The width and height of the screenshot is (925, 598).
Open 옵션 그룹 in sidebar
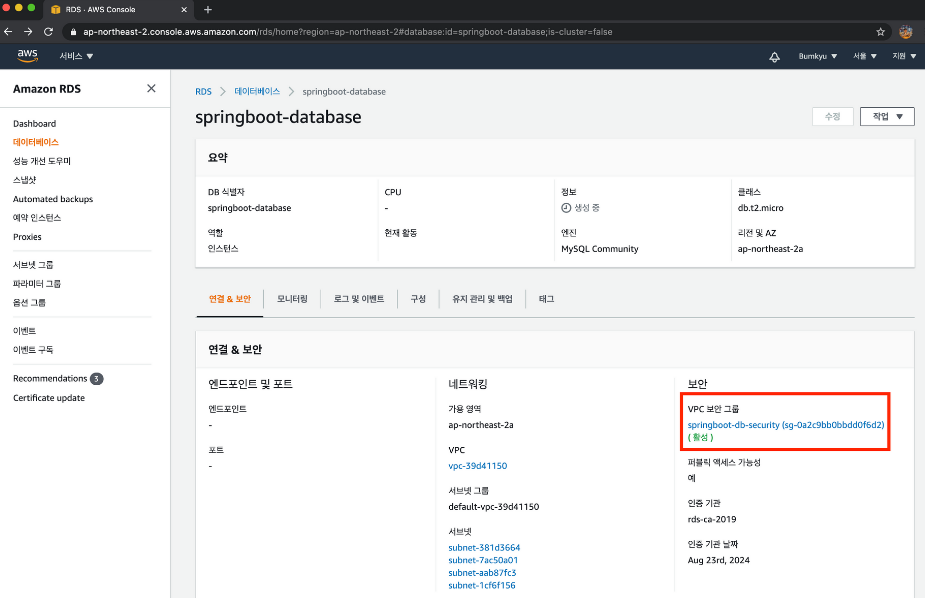tap(29, 303)
